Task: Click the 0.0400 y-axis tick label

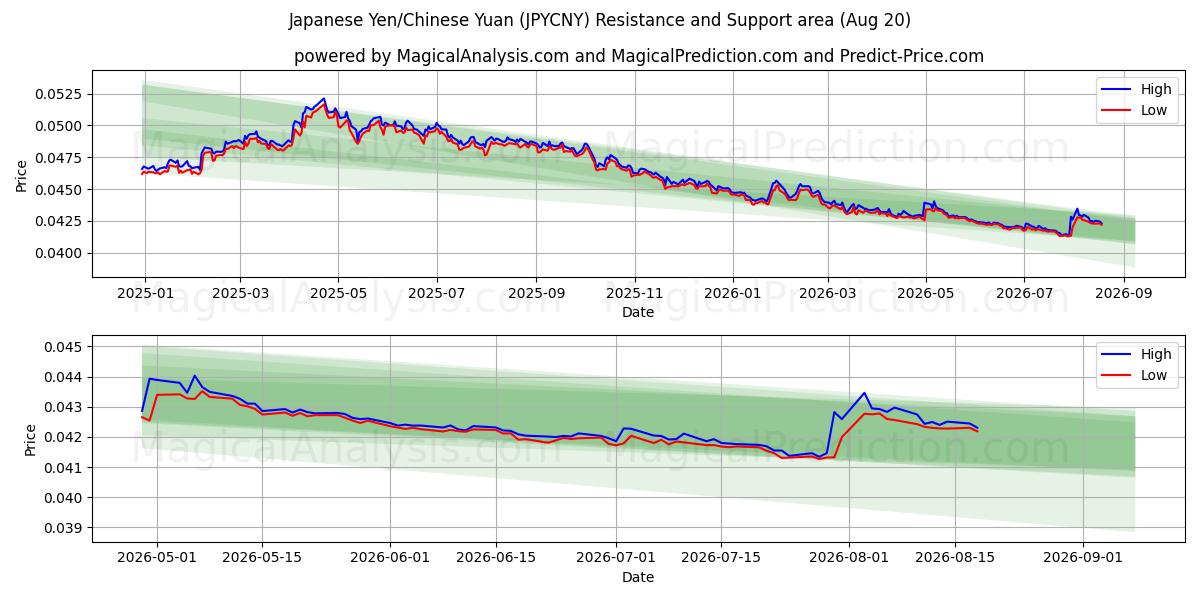Action: click(61, 253)
